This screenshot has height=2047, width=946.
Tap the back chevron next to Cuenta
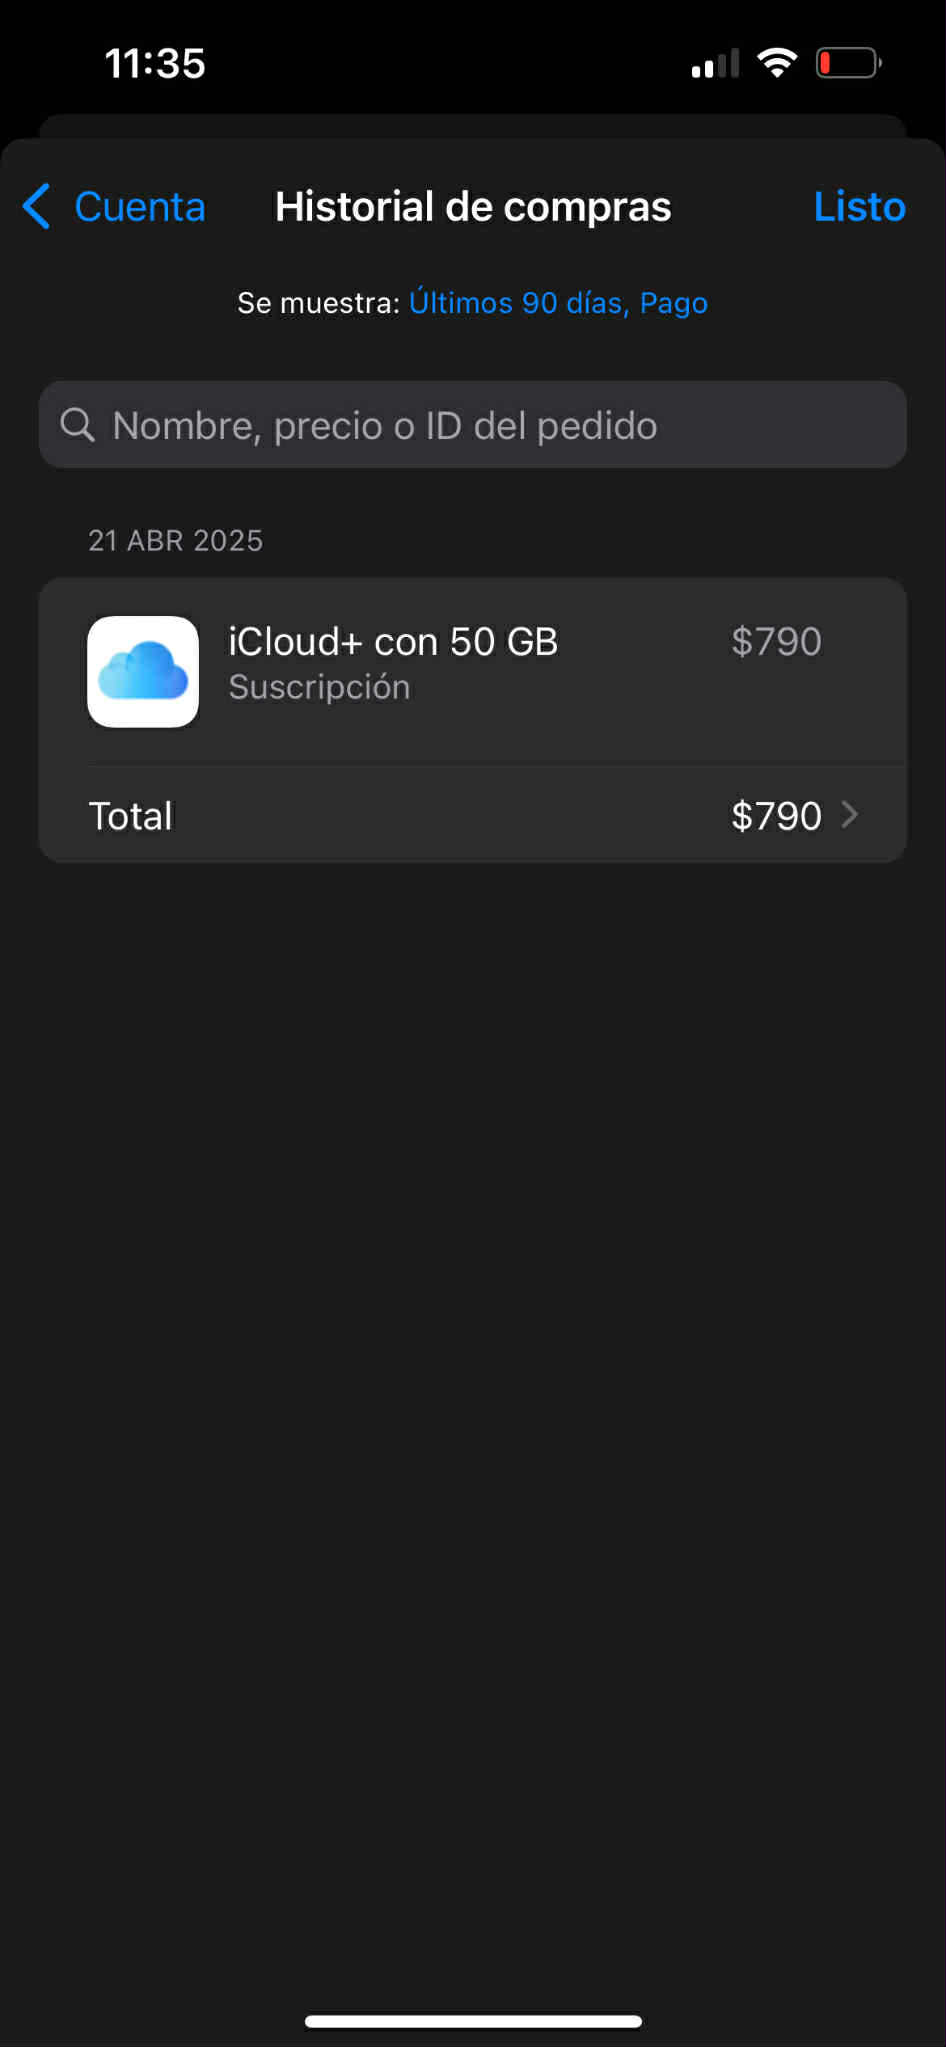(37, 207)
